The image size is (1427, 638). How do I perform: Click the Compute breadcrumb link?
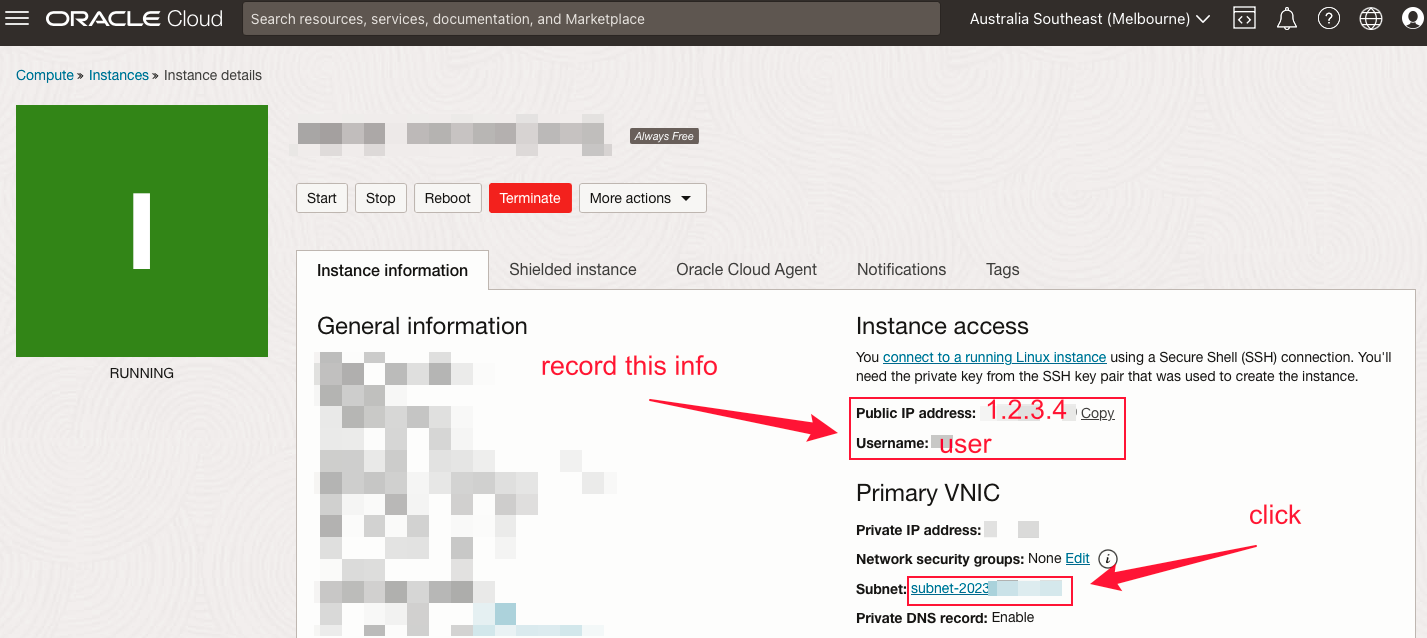coord(45,75)
